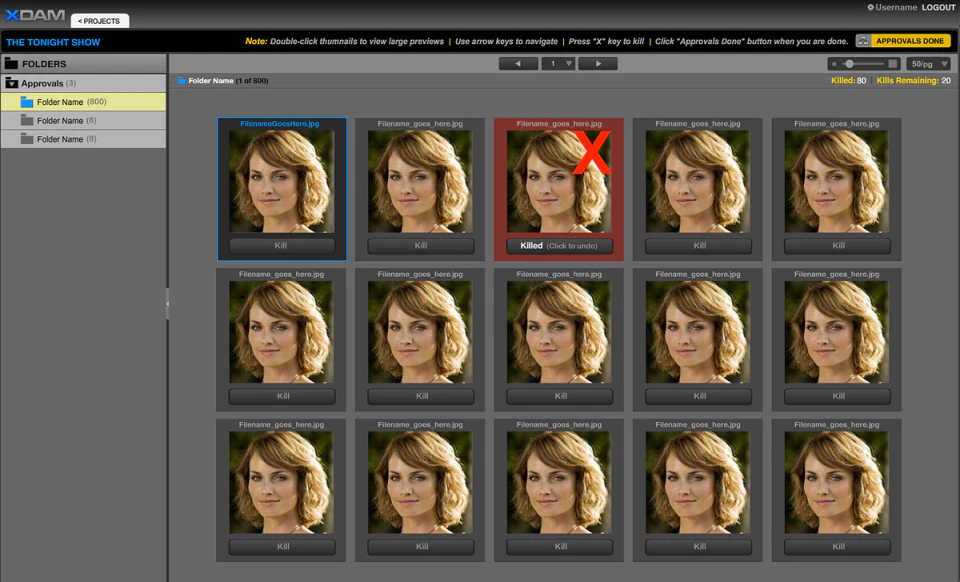Click the large thumbnail size icon
This screenshot has height=582, width=960.
[893, 64]
